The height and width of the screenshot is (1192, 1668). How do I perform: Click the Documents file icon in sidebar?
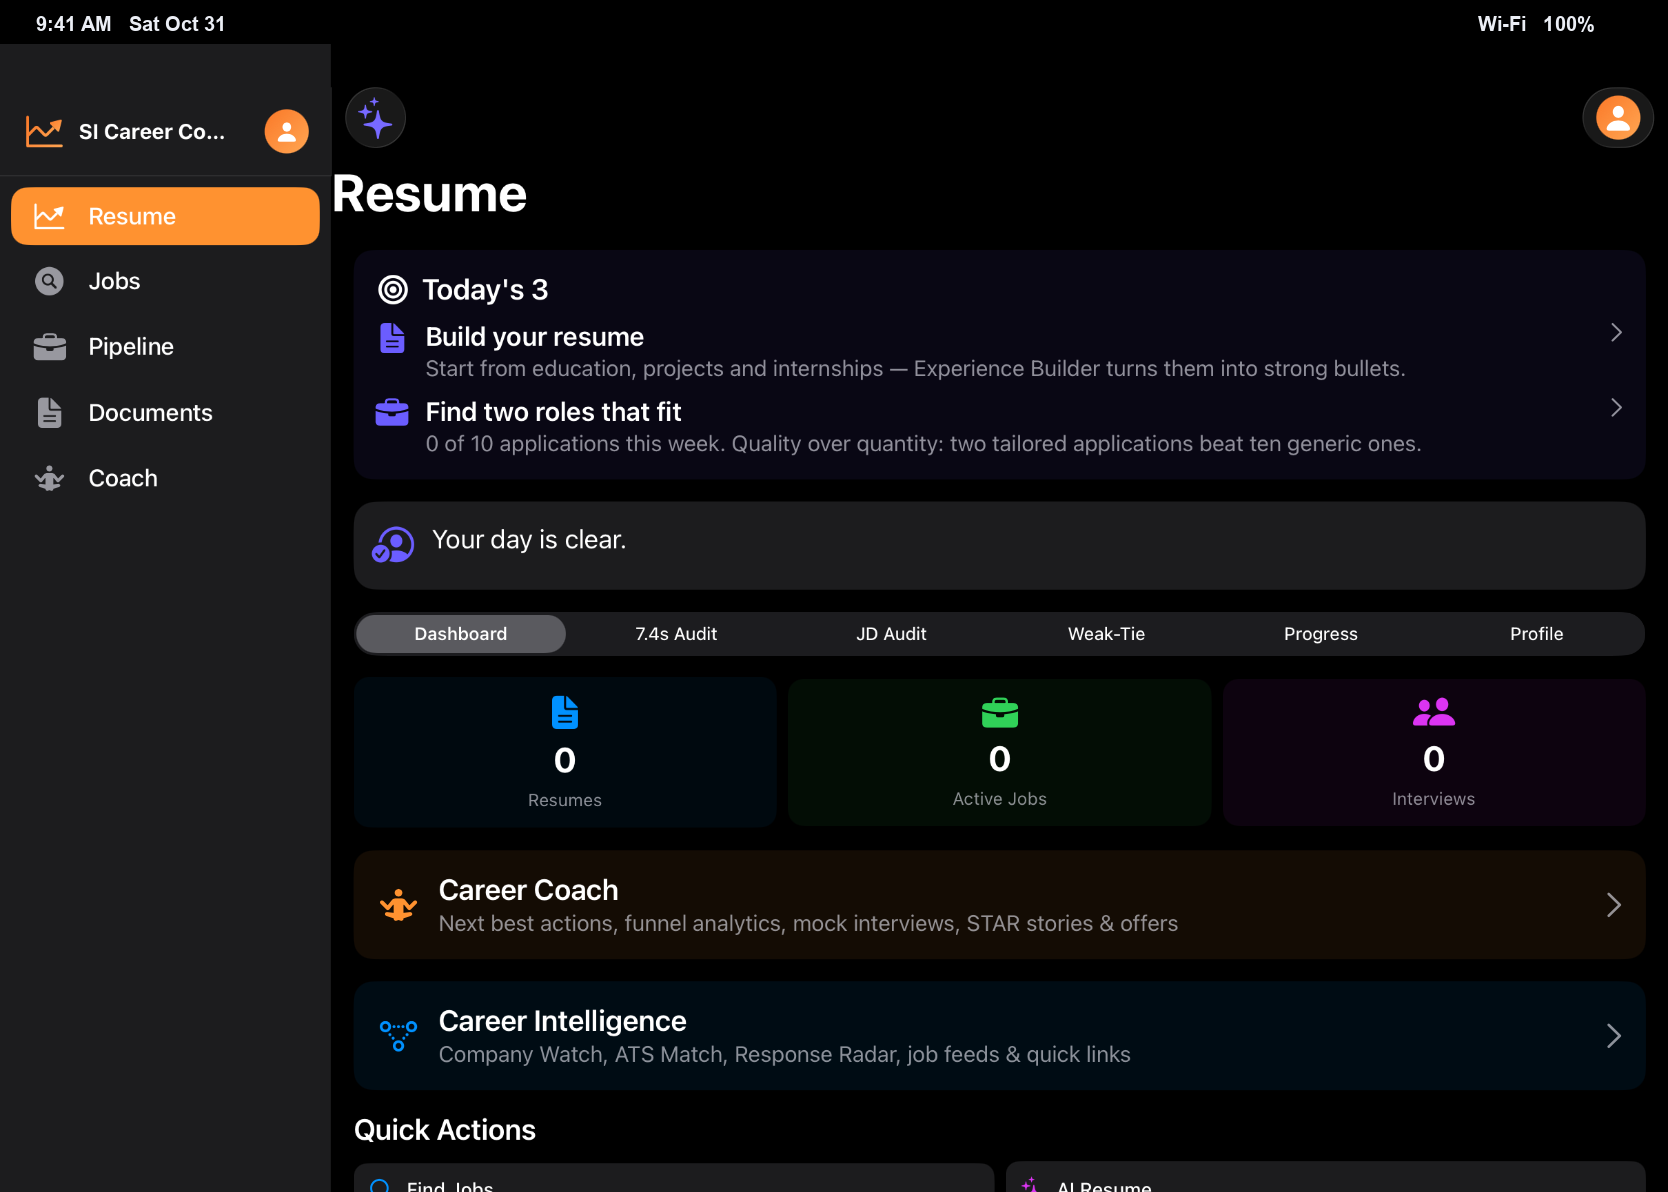point(49,412)
